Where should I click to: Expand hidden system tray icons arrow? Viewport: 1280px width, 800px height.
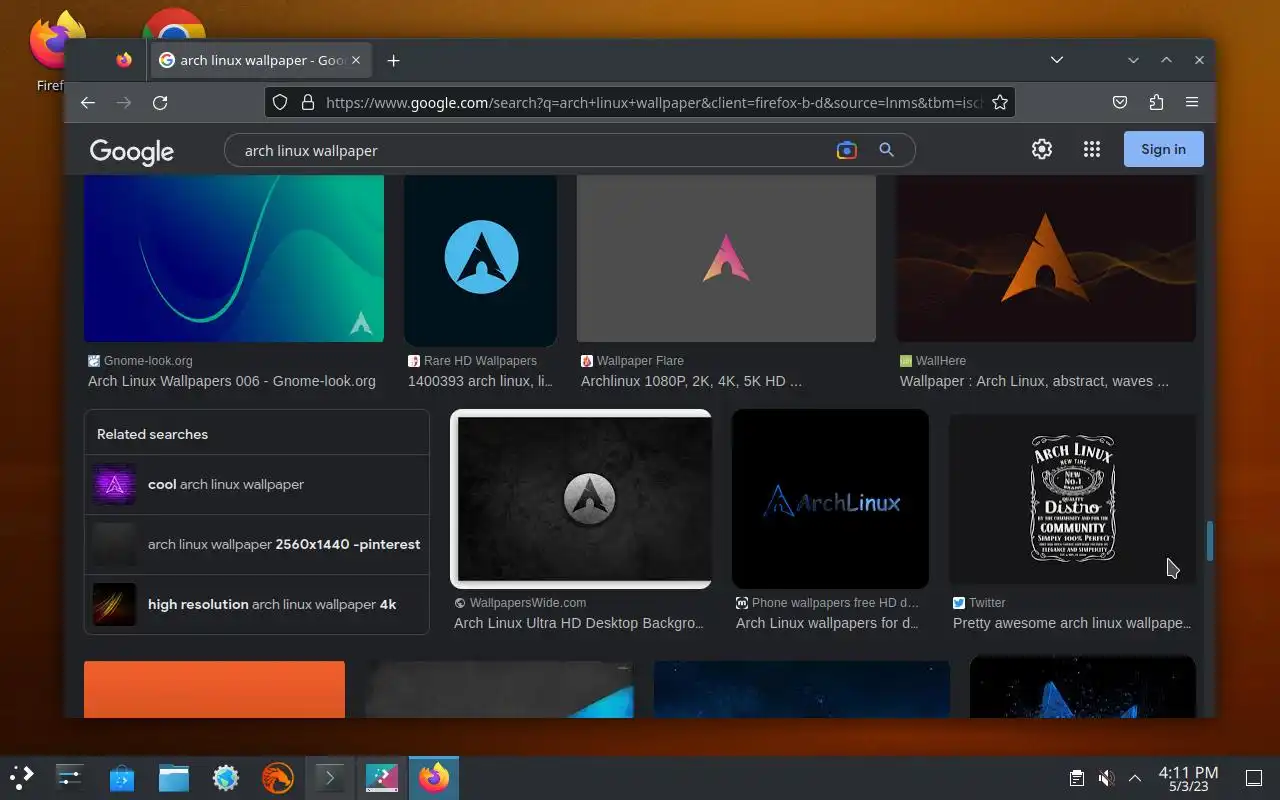pos(1135,777)
